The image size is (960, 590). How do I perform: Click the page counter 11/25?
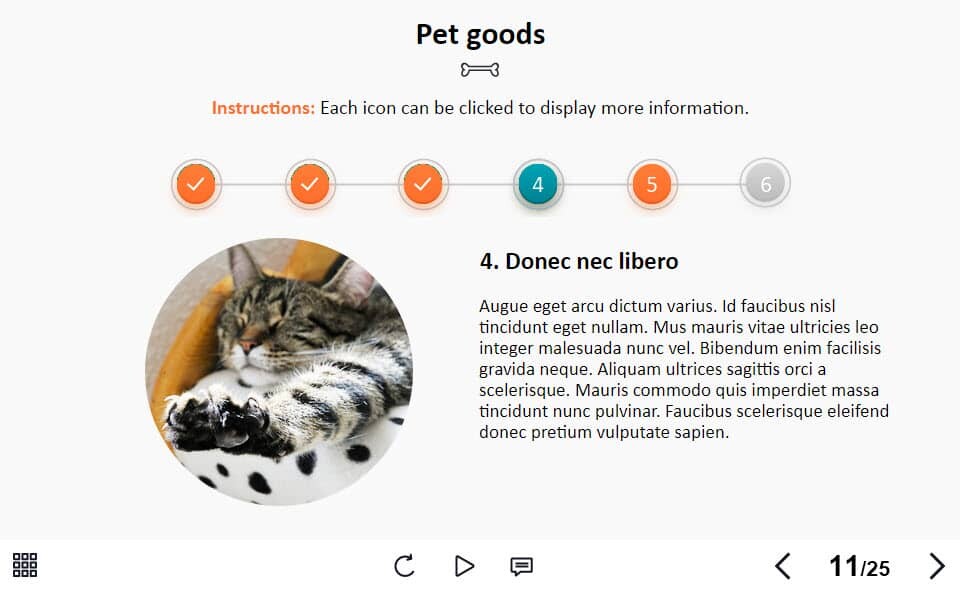click(859, 567)
